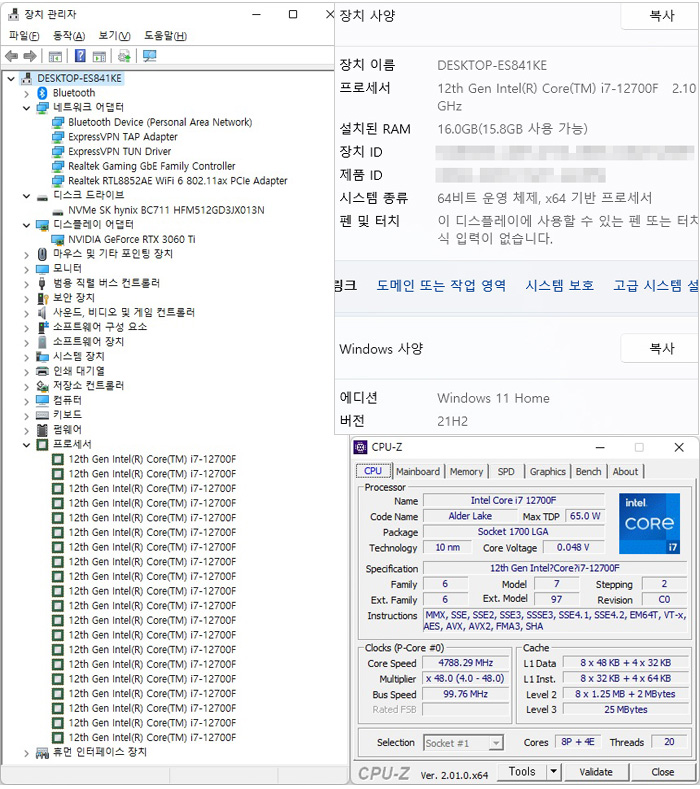Click the 펌웨어 category icon
This screenshot has width=700, height=789.
(42, 430)
